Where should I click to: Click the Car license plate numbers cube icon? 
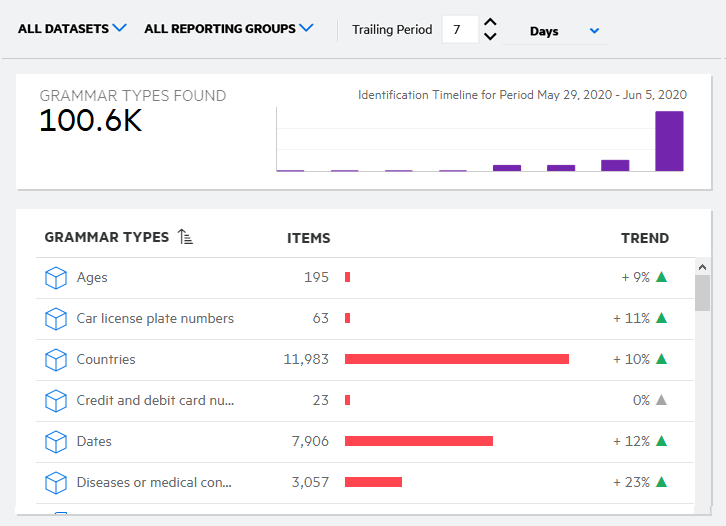point(56,319)
